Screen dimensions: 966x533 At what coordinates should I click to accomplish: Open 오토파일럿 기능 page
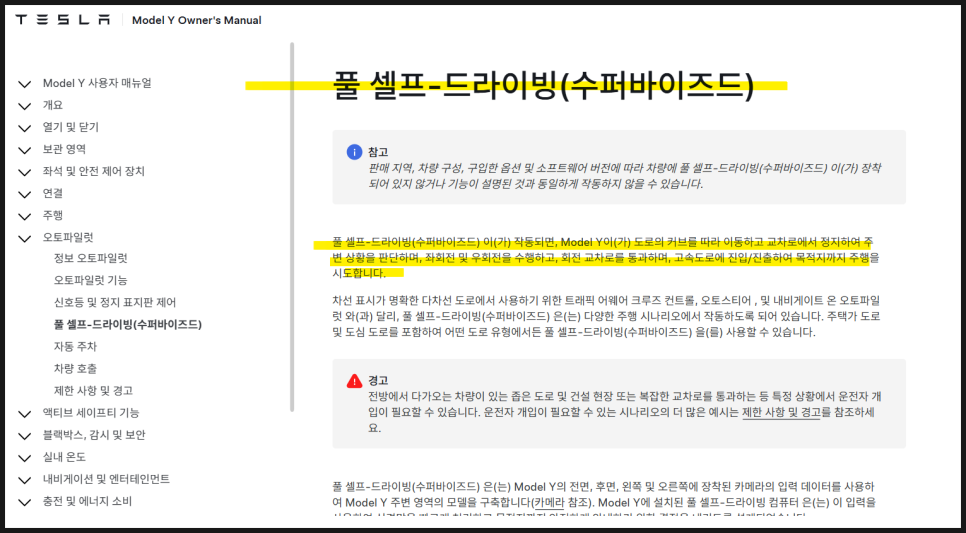tap(91, 280)
